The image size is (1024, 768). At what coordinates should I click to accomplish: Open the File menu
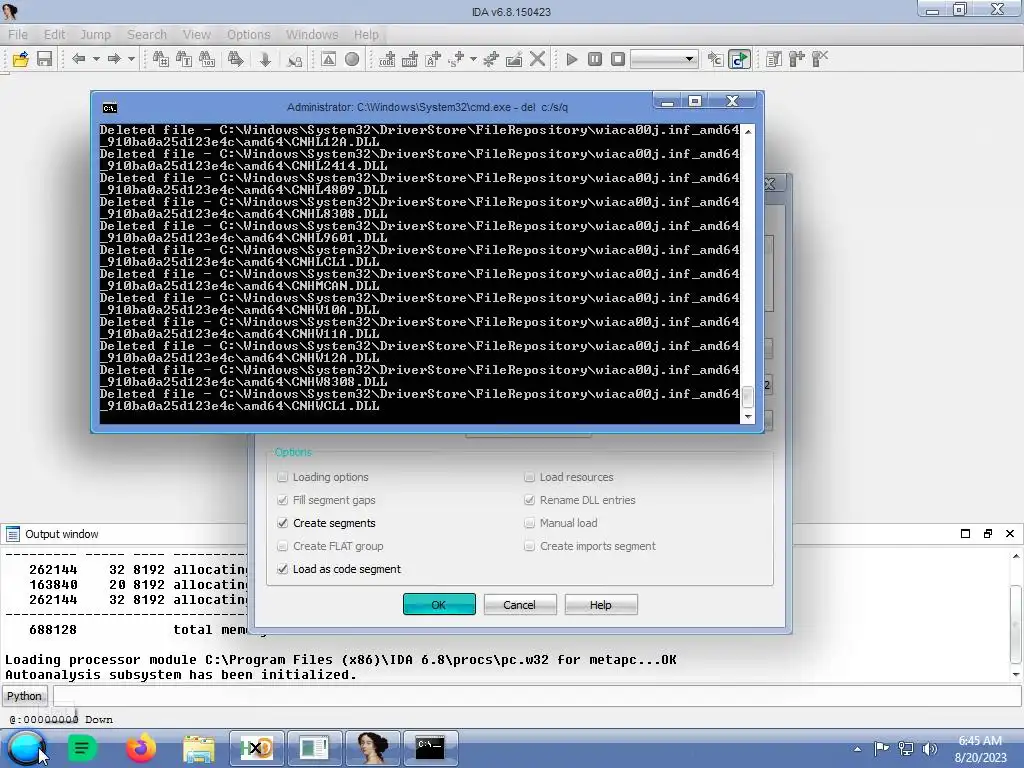tap(18, 35)
